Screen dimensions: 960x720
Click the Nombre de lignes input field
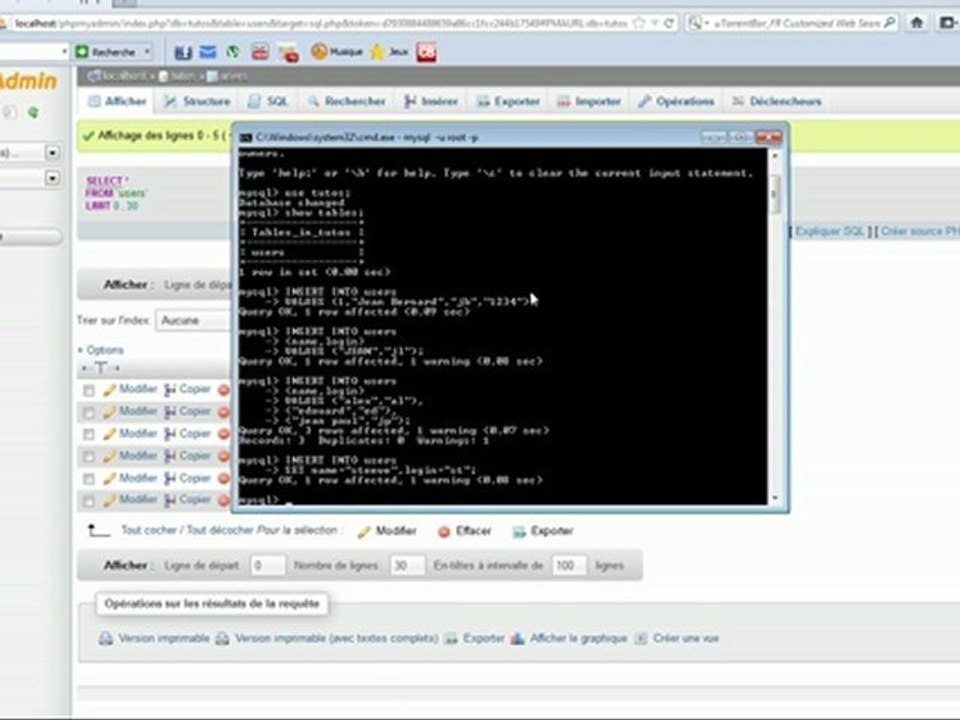[407, 566]
